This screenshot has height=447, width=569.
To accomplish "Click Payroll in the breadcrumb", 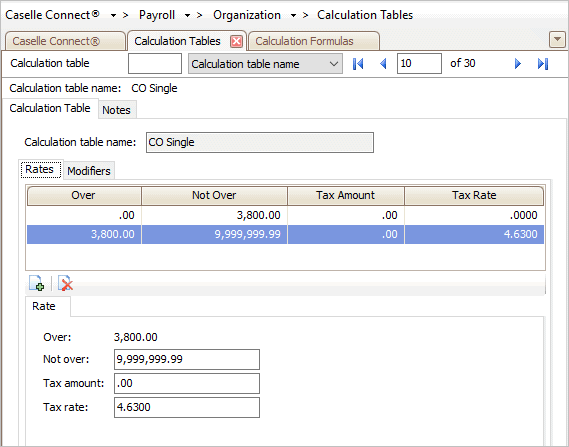I will point(157,15).
